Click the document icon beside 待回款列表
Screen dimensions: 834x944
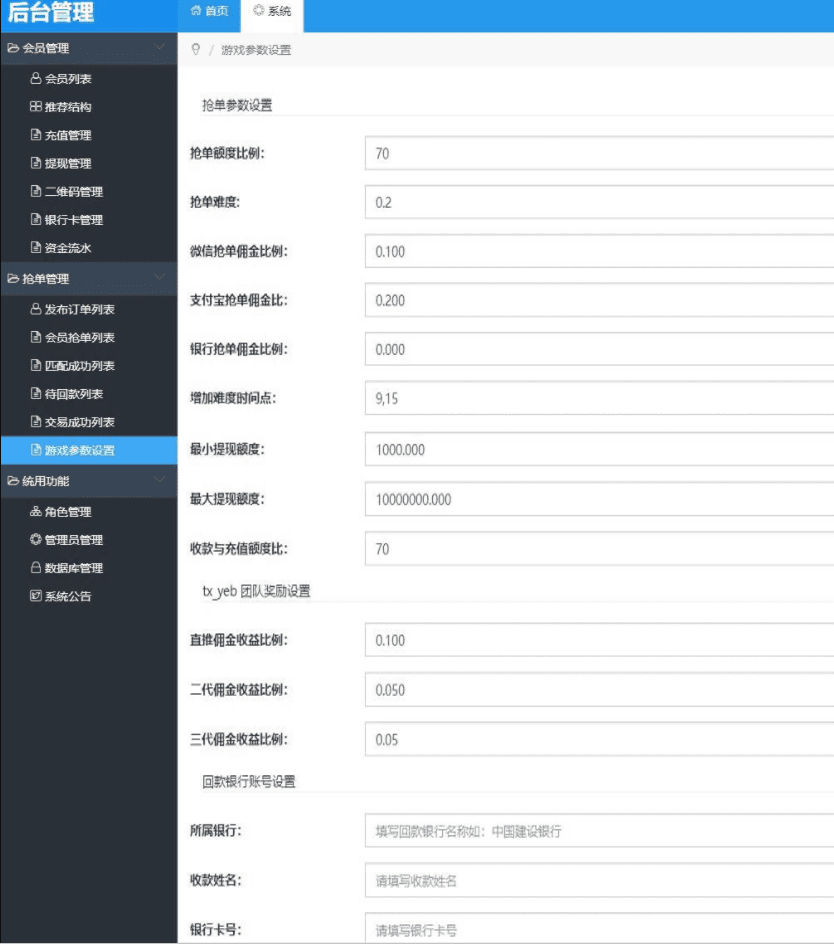click(x=36, y=394)
